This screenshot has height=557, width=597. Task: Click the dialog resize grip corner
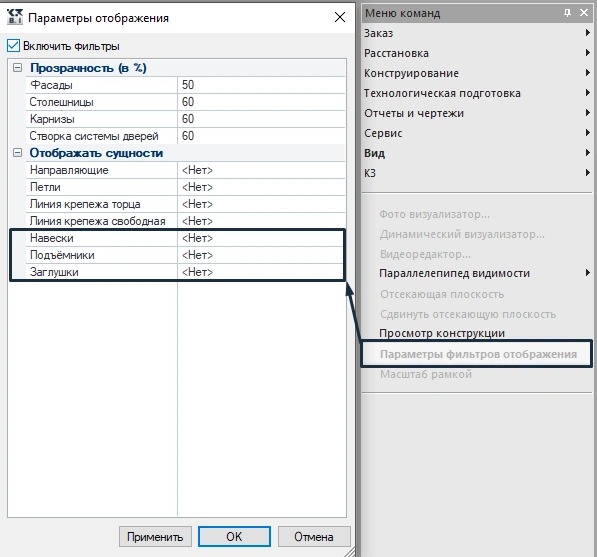point(350,552)
